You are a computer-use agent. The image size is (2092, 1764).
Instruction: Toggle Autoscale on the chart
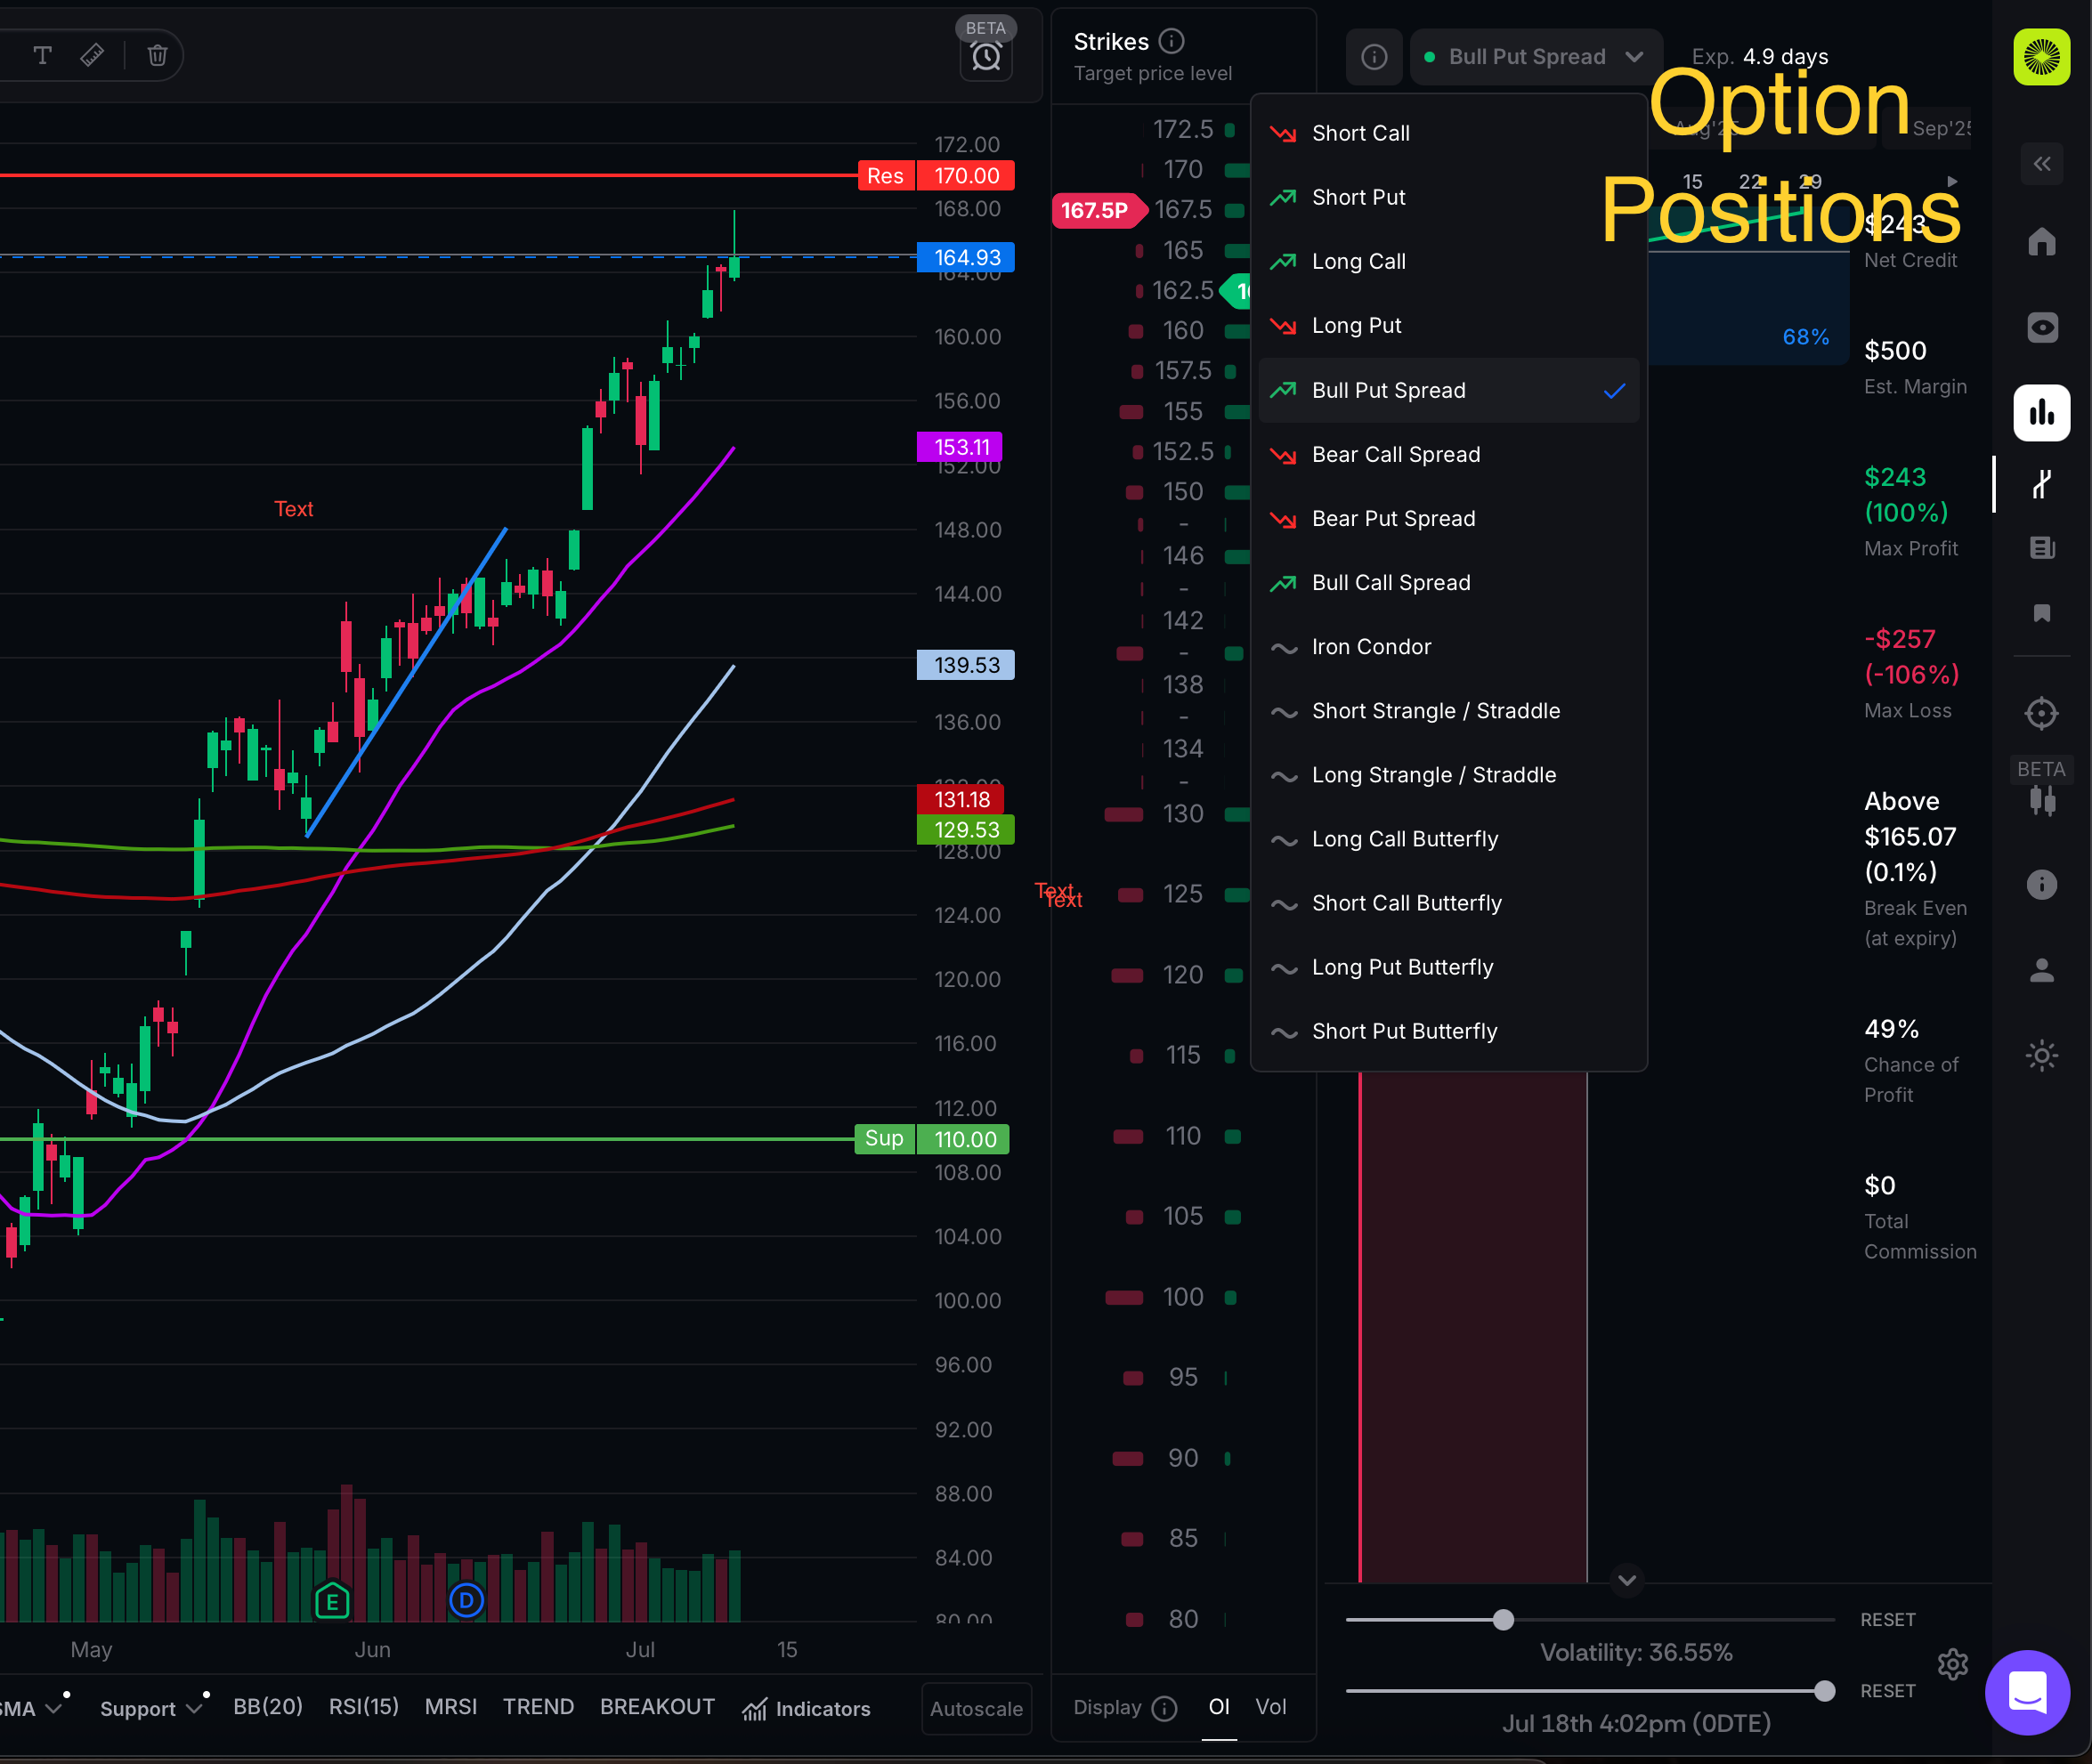(976, 1709)
